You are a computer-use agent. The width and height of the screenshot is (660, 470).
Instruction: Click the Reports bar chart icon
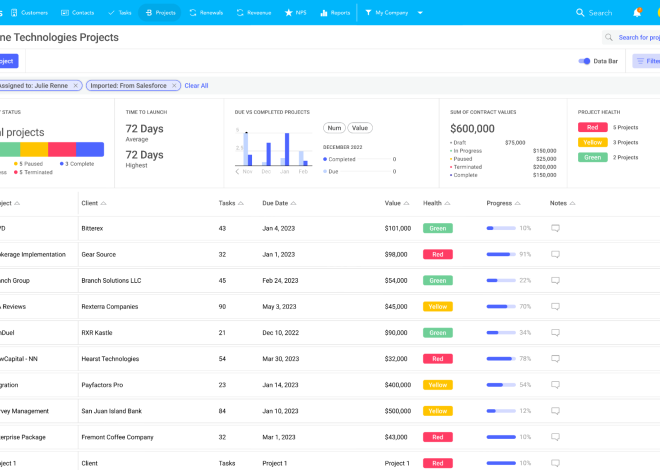click(324, 13)
